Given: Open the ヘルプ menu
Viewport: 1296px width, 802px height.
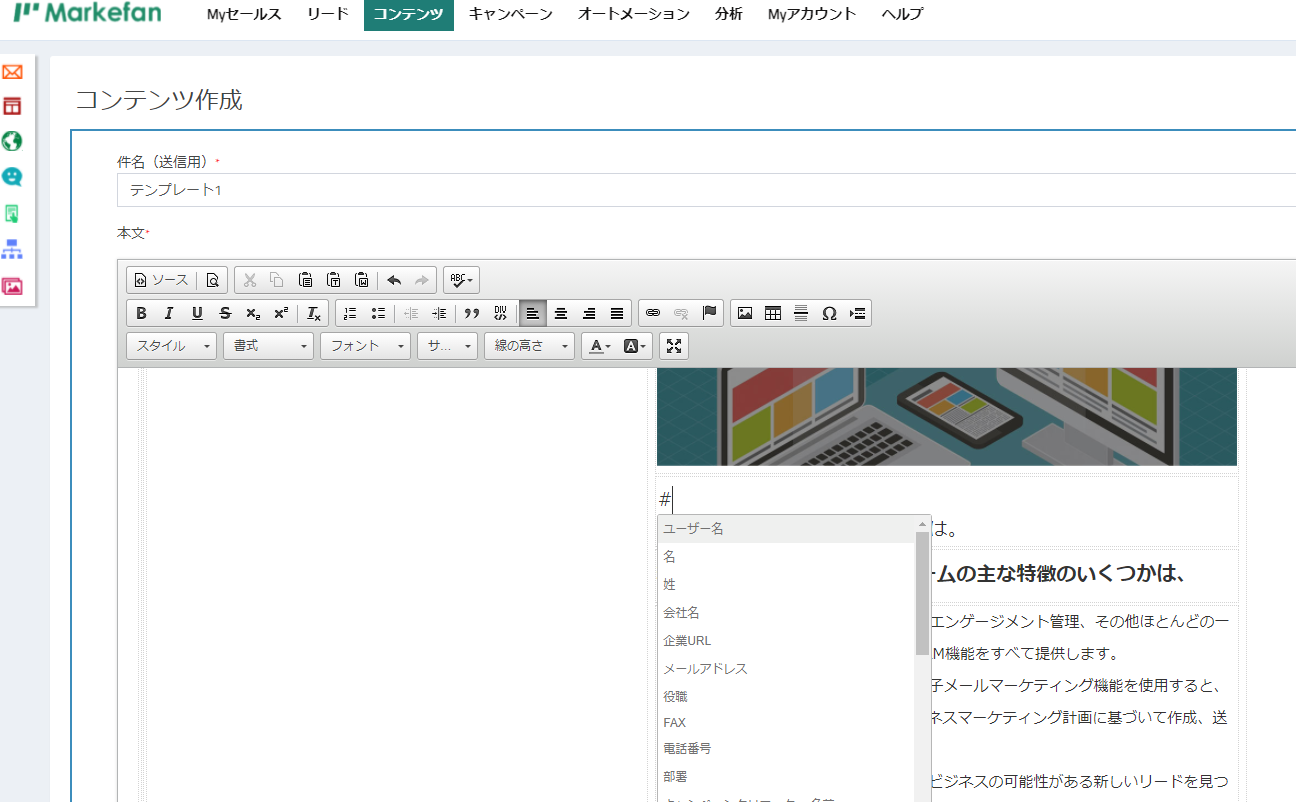Looking at the screenshot, I should [x=902, y=14].
